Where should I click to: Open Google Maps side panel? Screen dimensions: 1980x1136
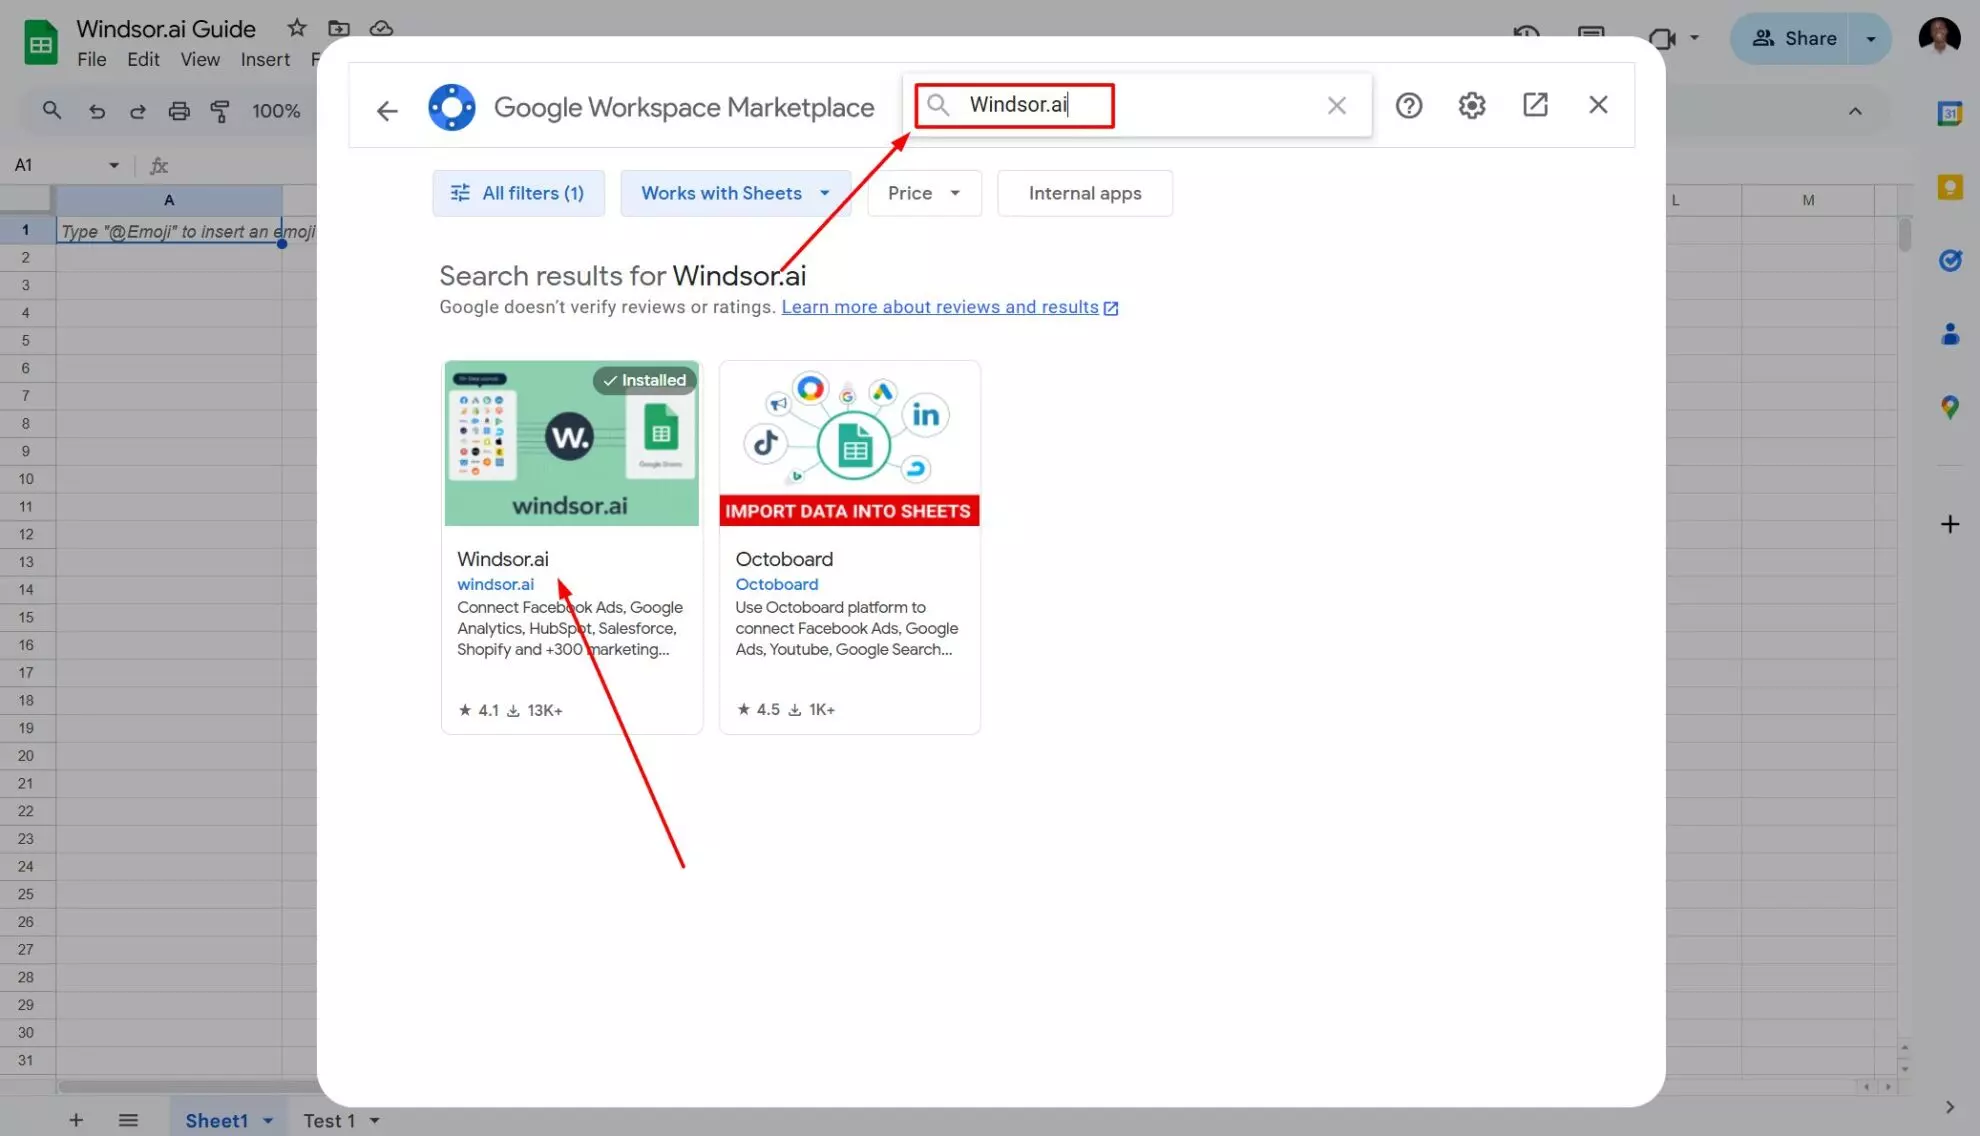coord(1949,407)
